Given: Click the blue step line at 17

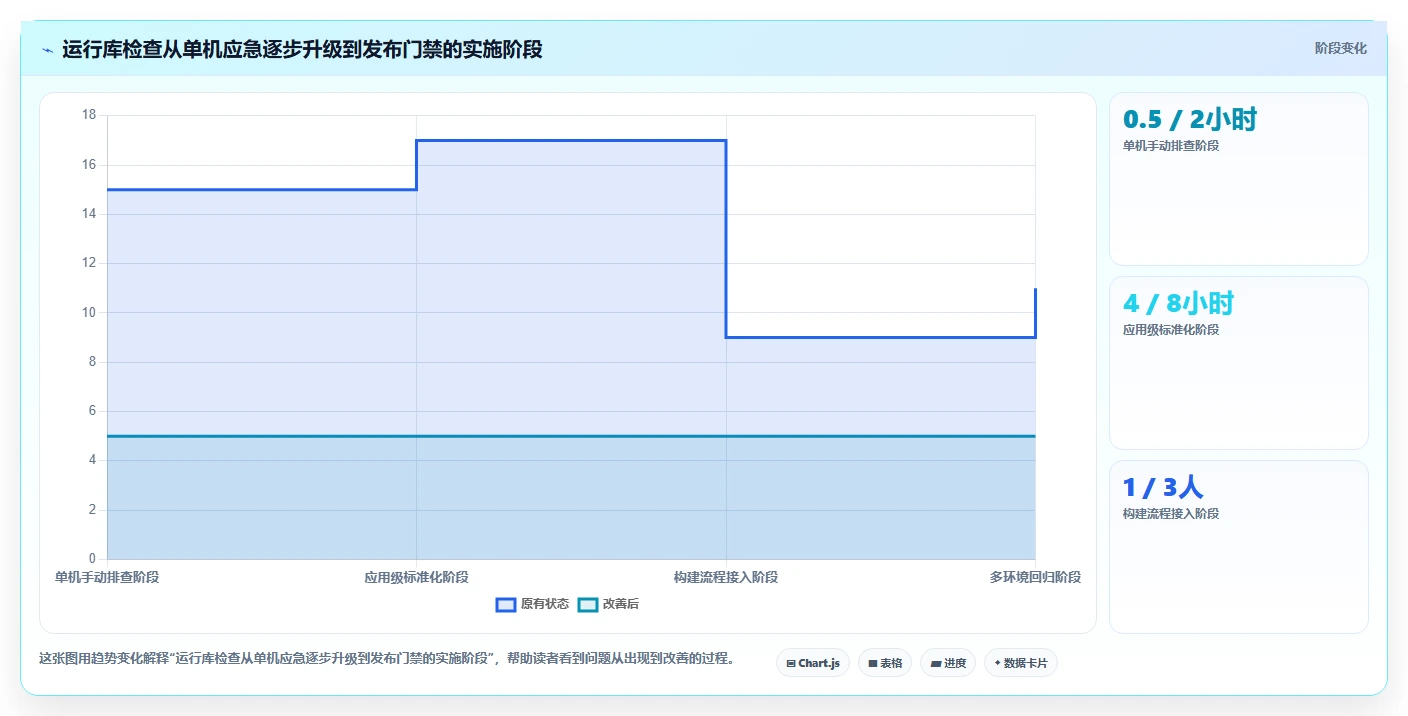Looking at the screenshot, I should (571, 140).
